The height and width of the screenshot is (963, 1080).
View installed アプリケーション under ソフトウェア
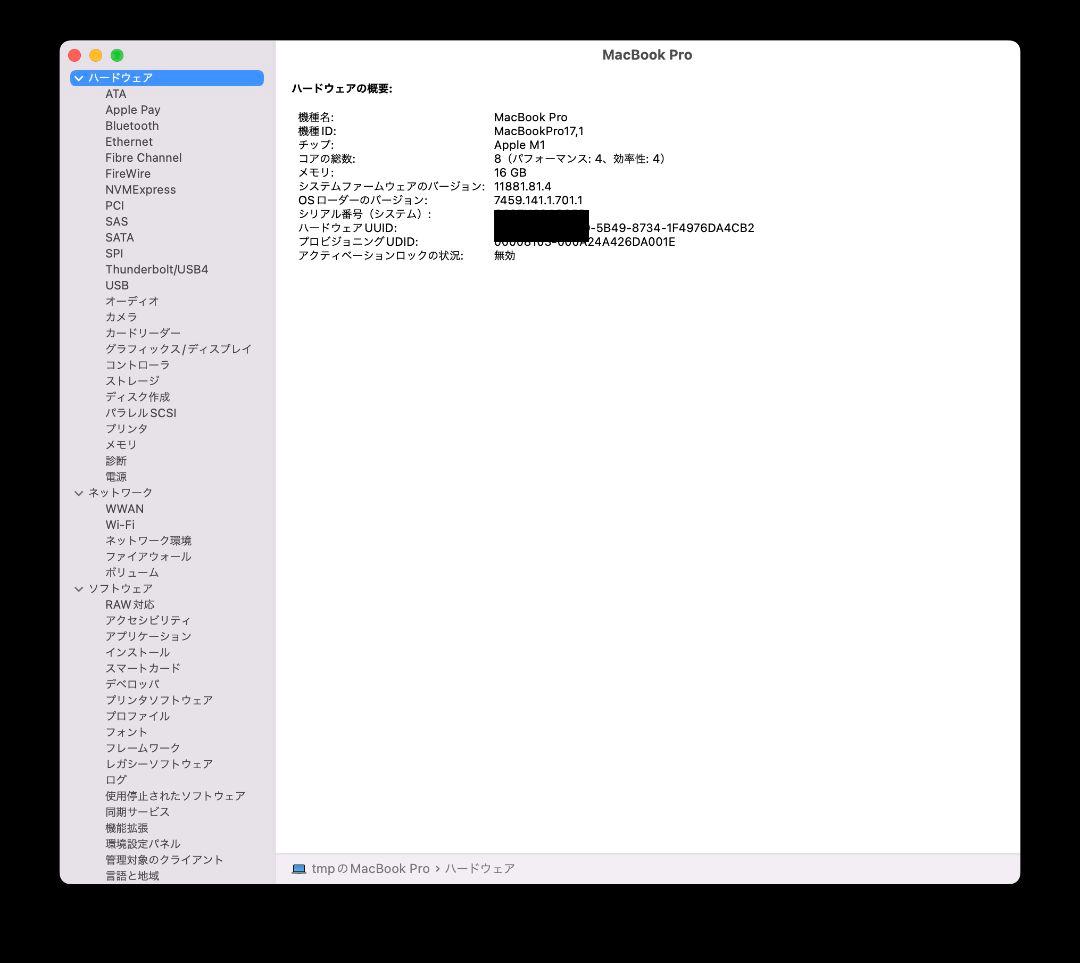146,636
